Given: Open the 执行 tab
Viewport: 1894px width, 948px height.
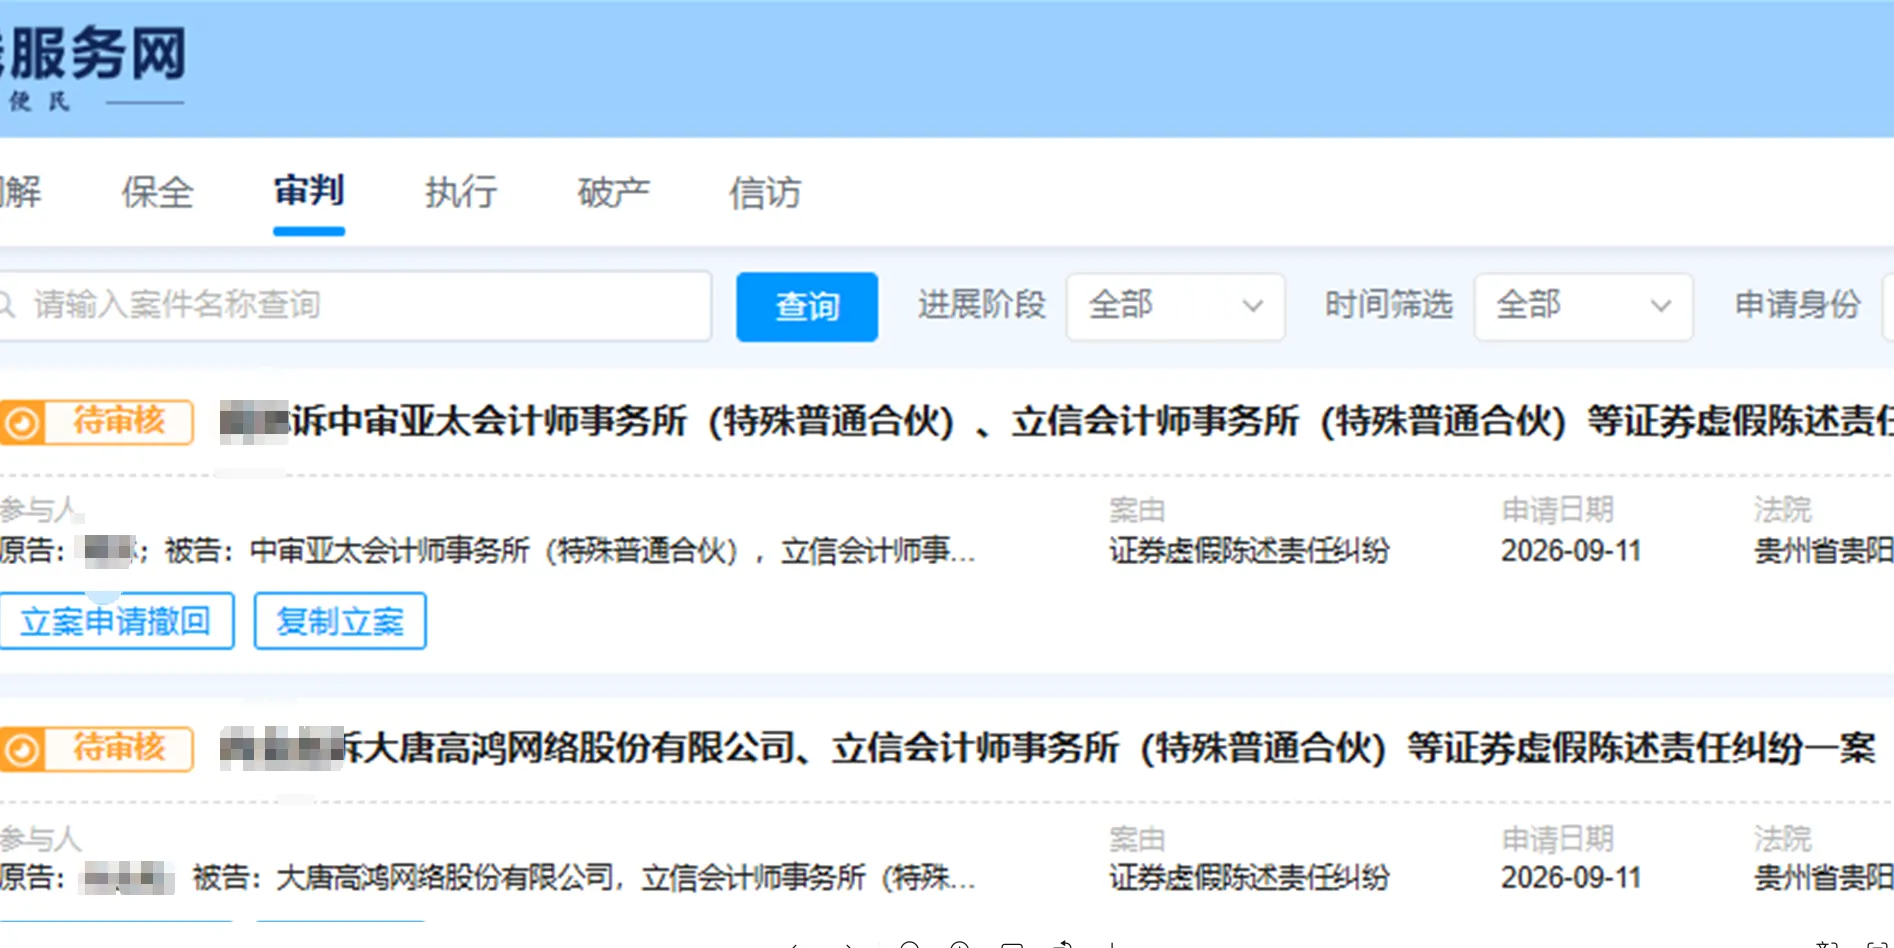Looking at the screenshot, I should [461, 192].
